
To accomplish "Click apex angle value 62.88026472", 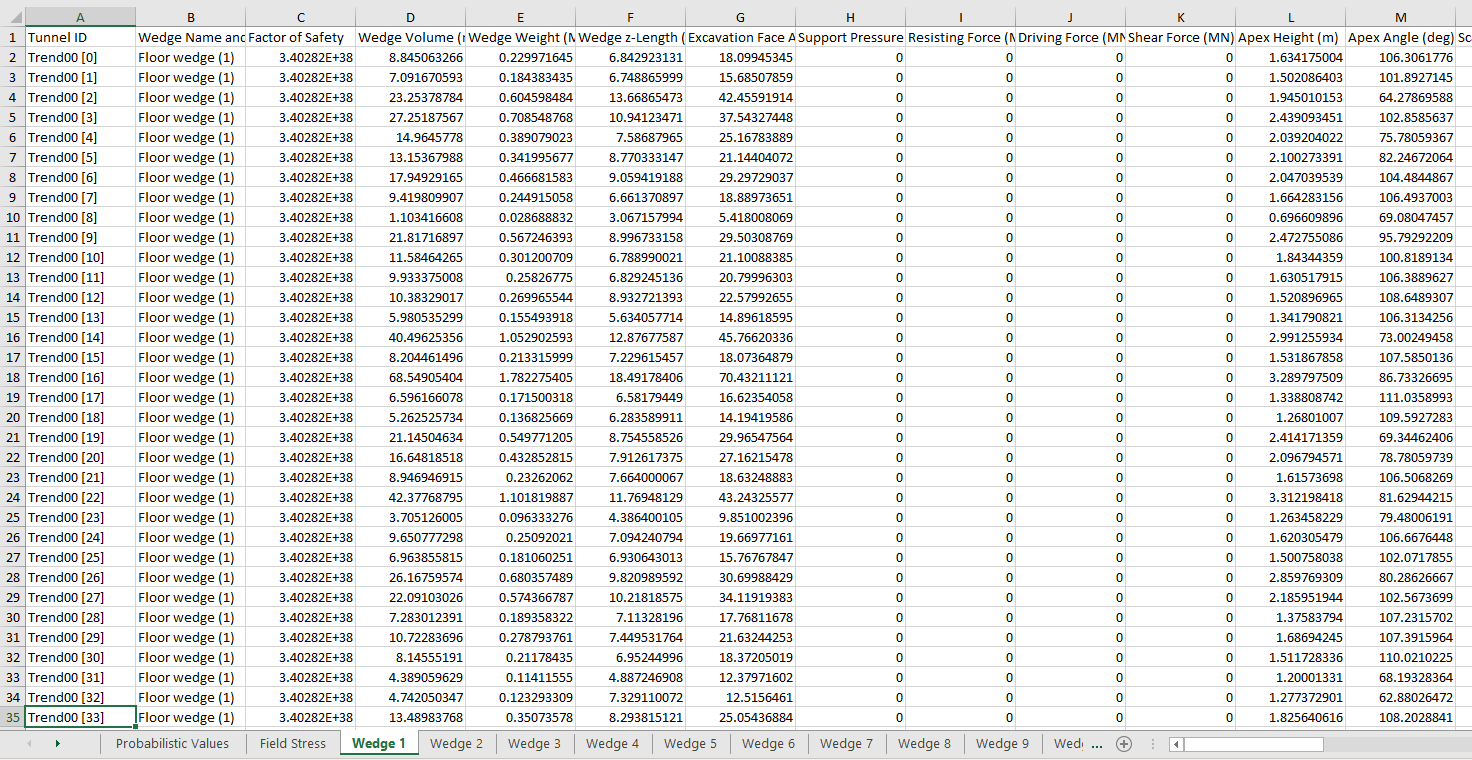I will 1400,697.
